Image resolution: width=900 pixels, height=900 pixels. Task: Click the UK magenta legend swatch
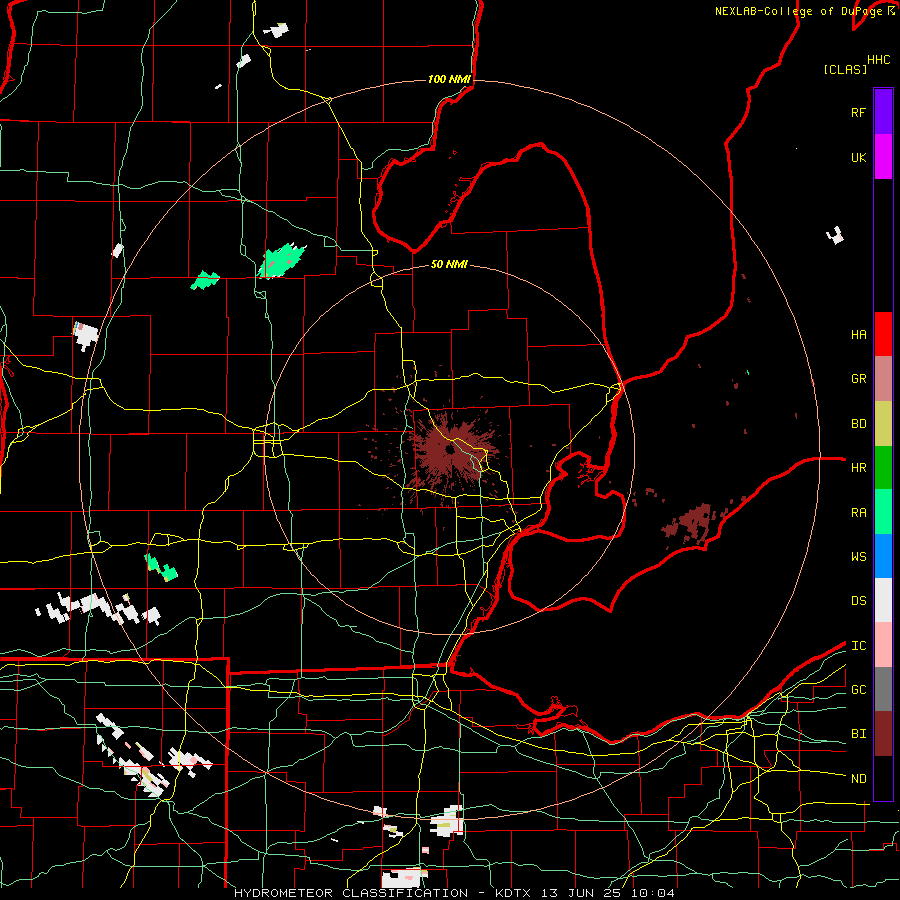[x=883, y=157]
